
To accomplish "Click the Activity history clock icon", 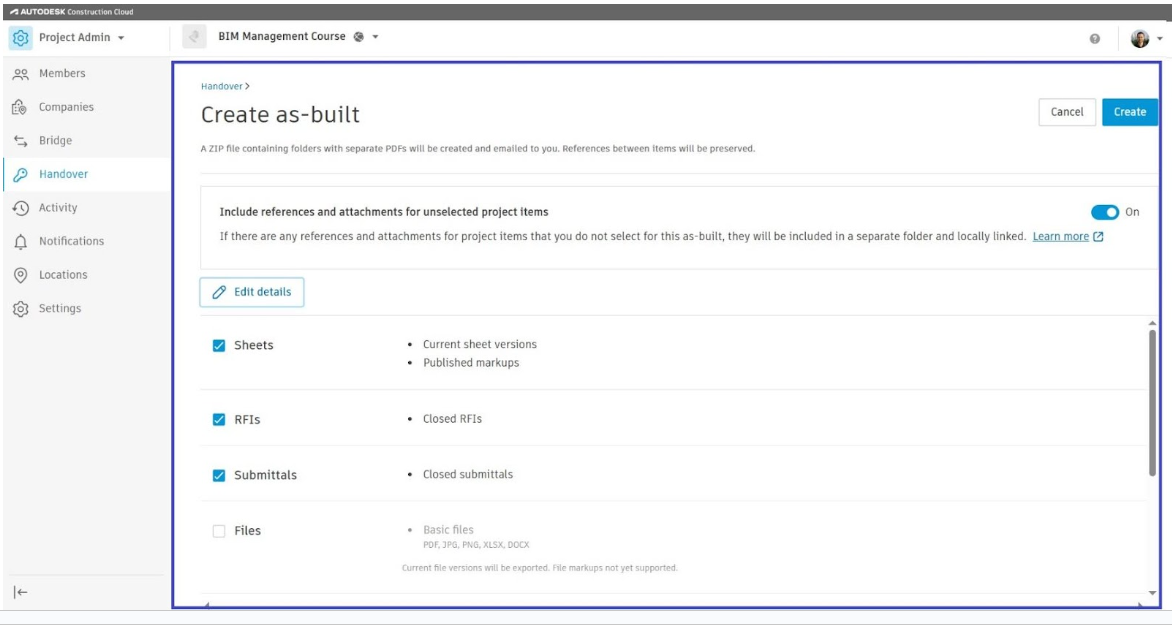I will 20,208.
